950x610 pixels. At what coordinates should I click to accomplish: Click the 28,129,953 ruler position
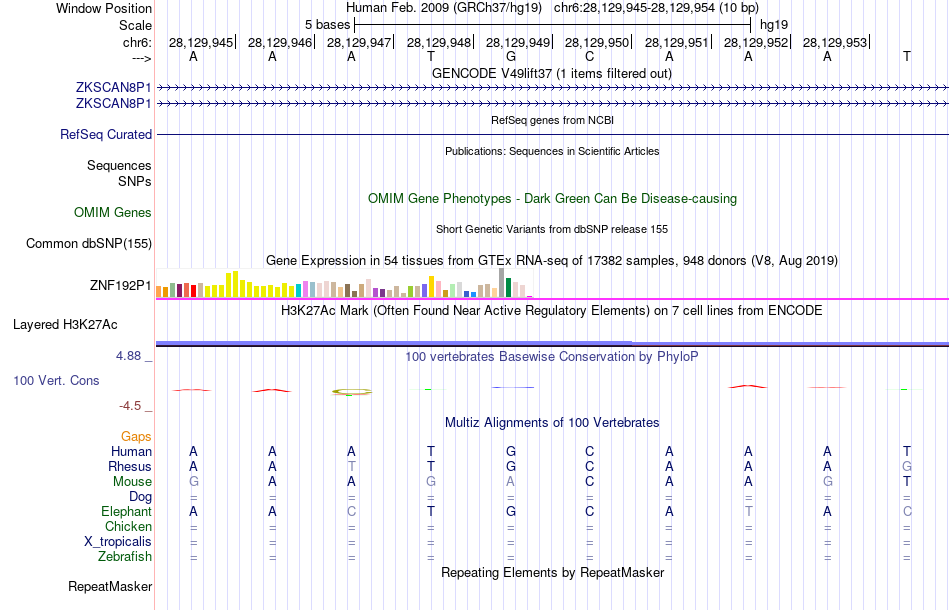coord(835,42)
